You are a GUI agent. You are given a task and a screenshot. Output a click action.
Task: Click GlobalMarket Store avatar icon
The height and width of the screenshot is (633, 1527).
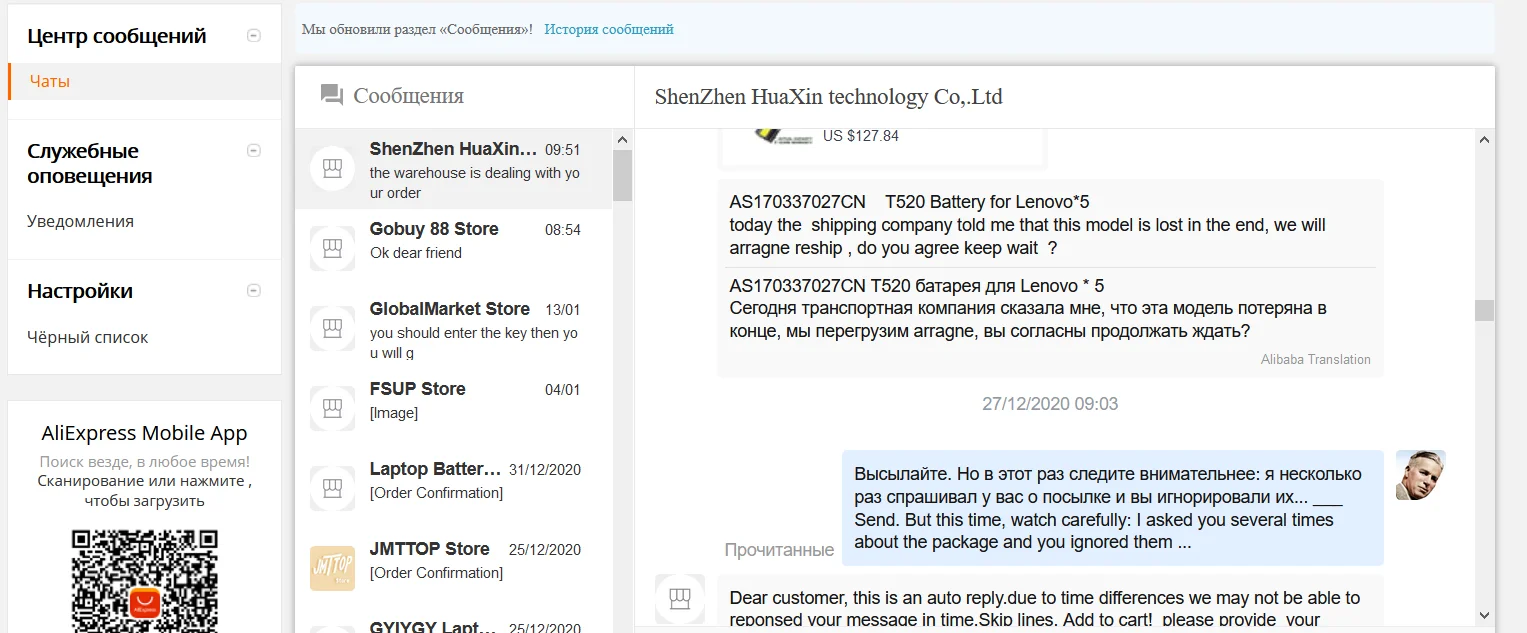333,328
